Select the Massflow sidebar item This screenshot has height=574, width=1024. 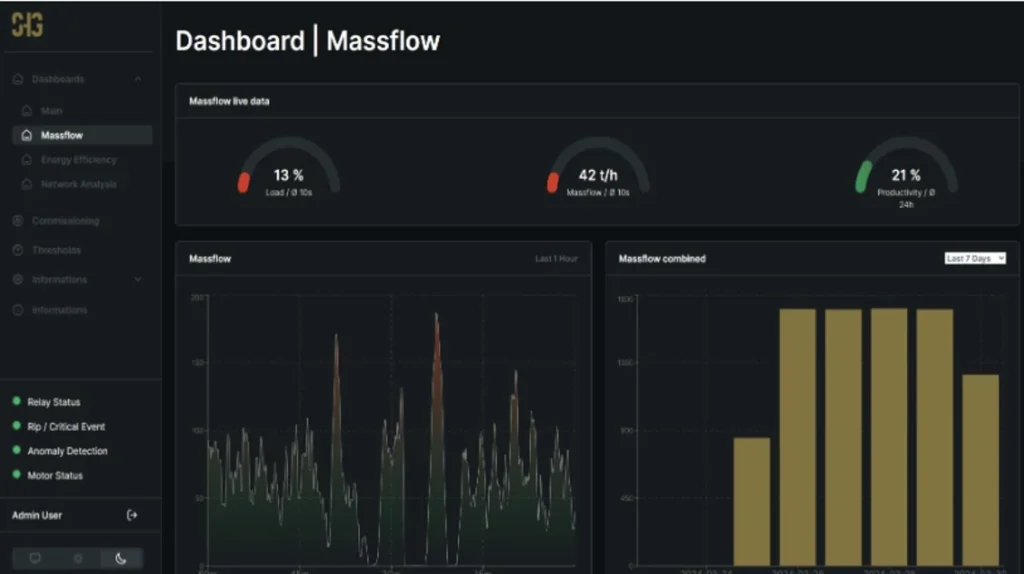coord(62,135)
